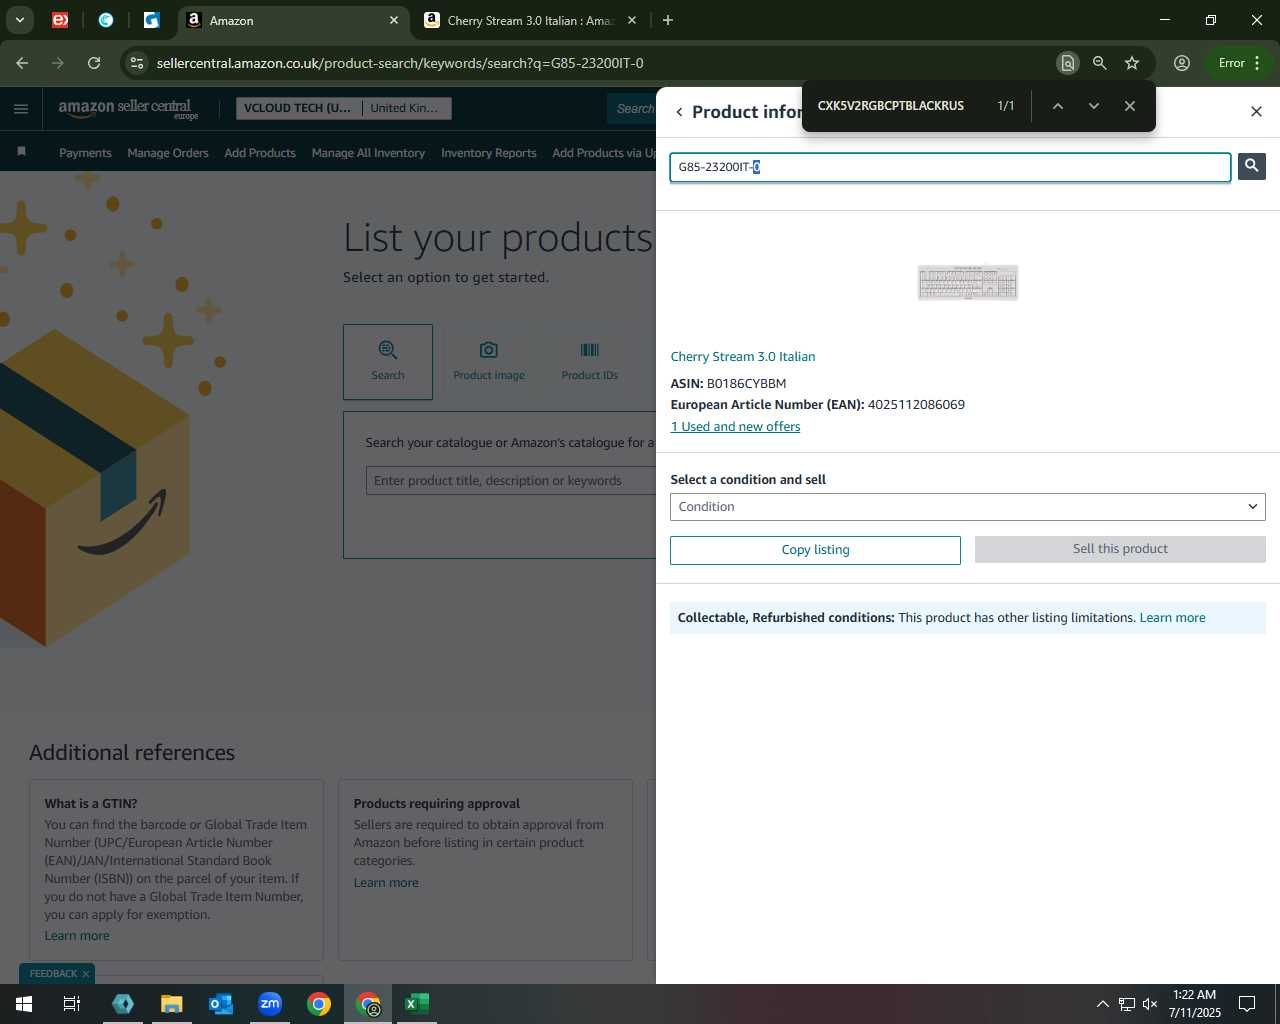Select the Product IDs search option
The height and width of the screenshot is (1024, 1280).
[x=589, y=361]
